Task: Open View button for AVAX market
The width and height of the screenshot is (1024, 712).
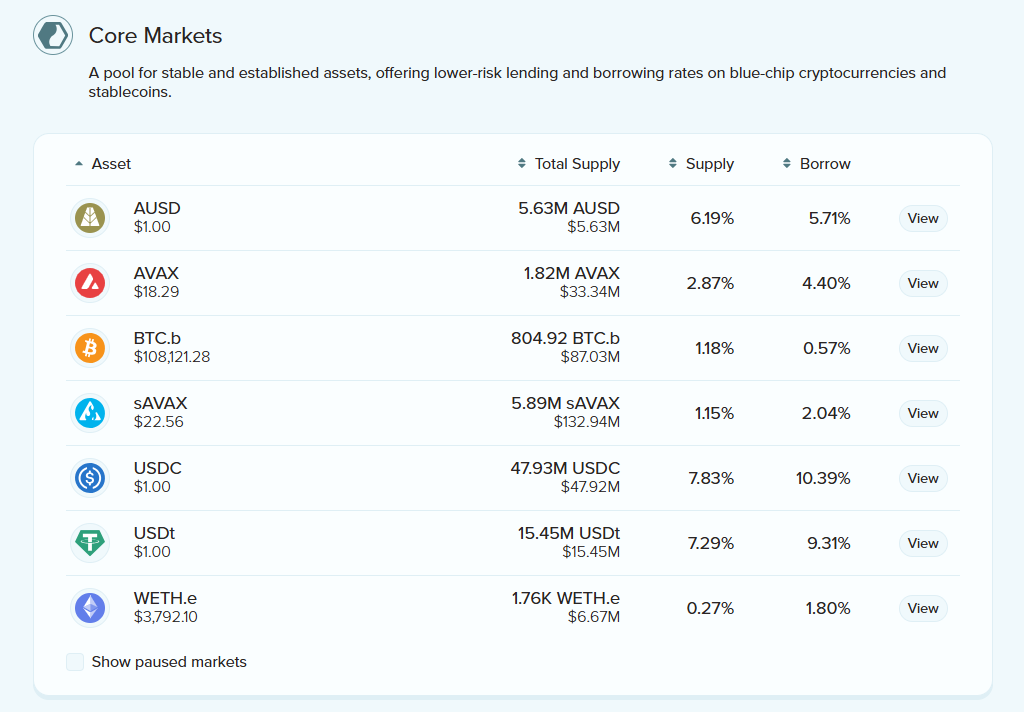Action: tap(923, 283)
